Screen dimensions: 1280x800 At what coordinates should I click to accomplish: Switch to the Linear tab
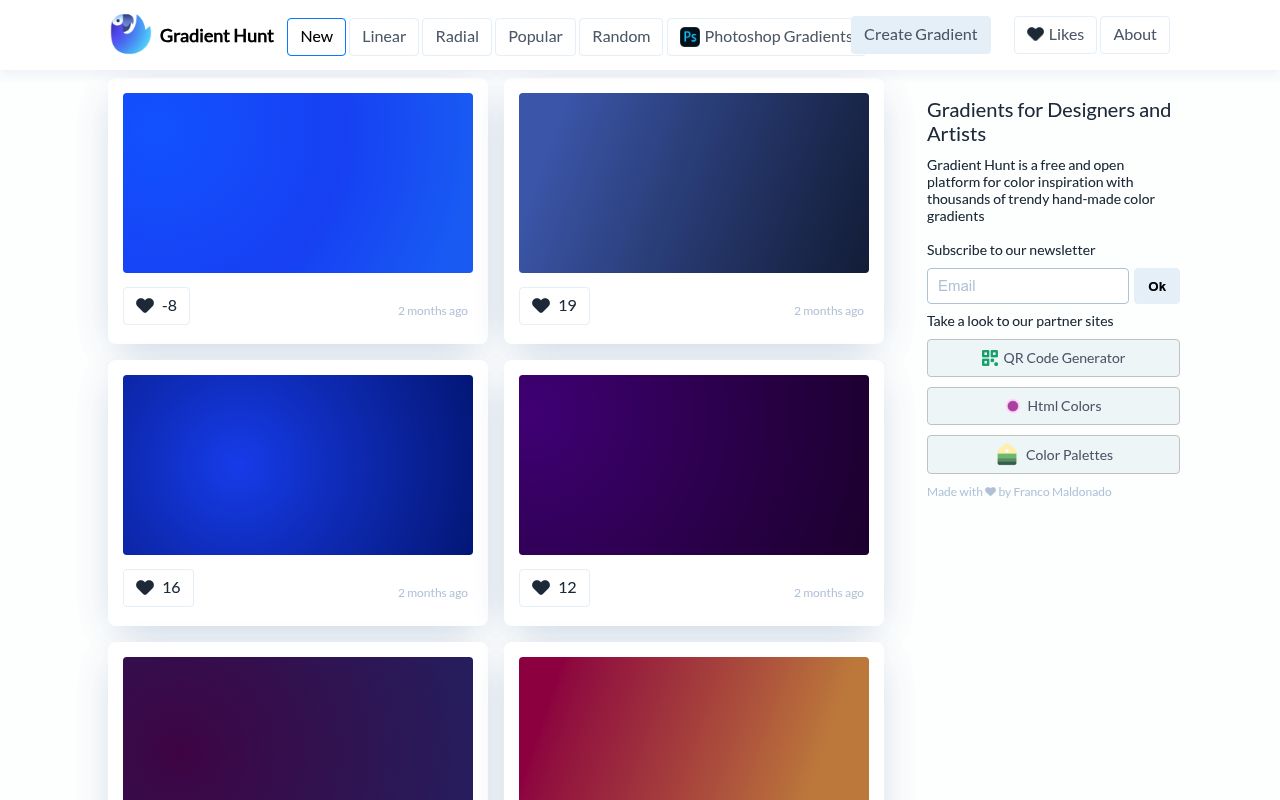[384, 37]
